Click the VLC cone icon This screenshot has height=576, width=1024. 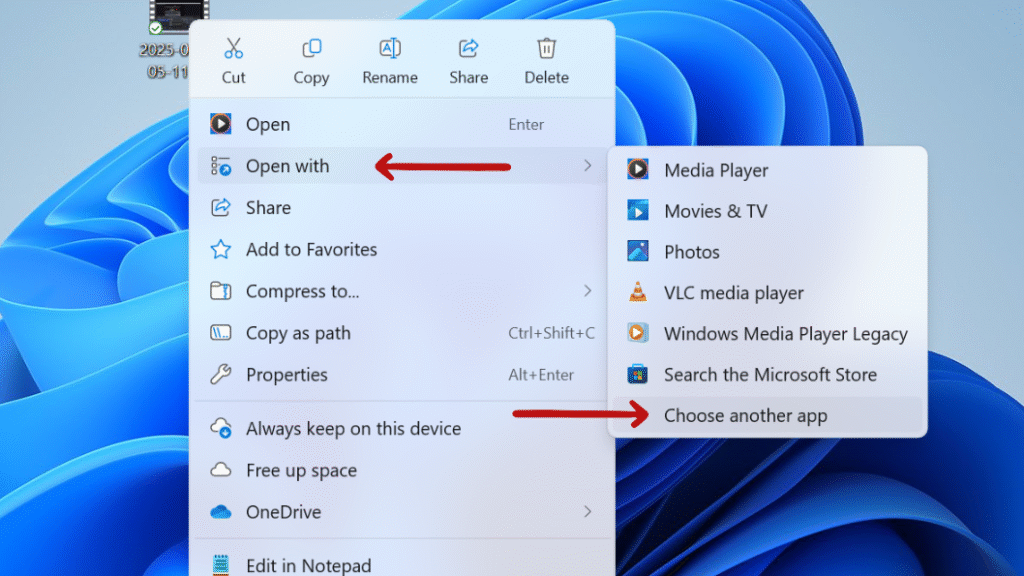637,292
